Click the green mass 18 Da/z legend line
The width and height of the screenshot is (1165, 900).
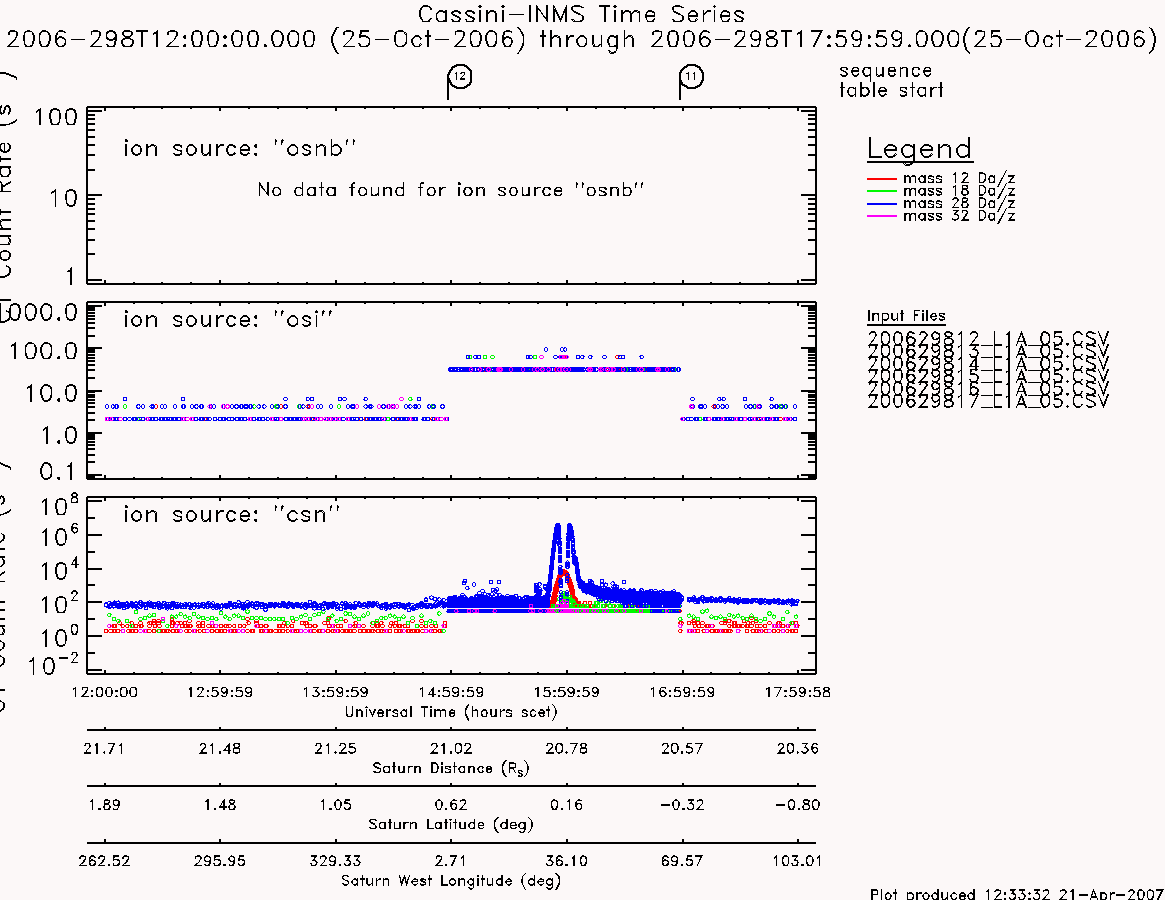[882, 192]
